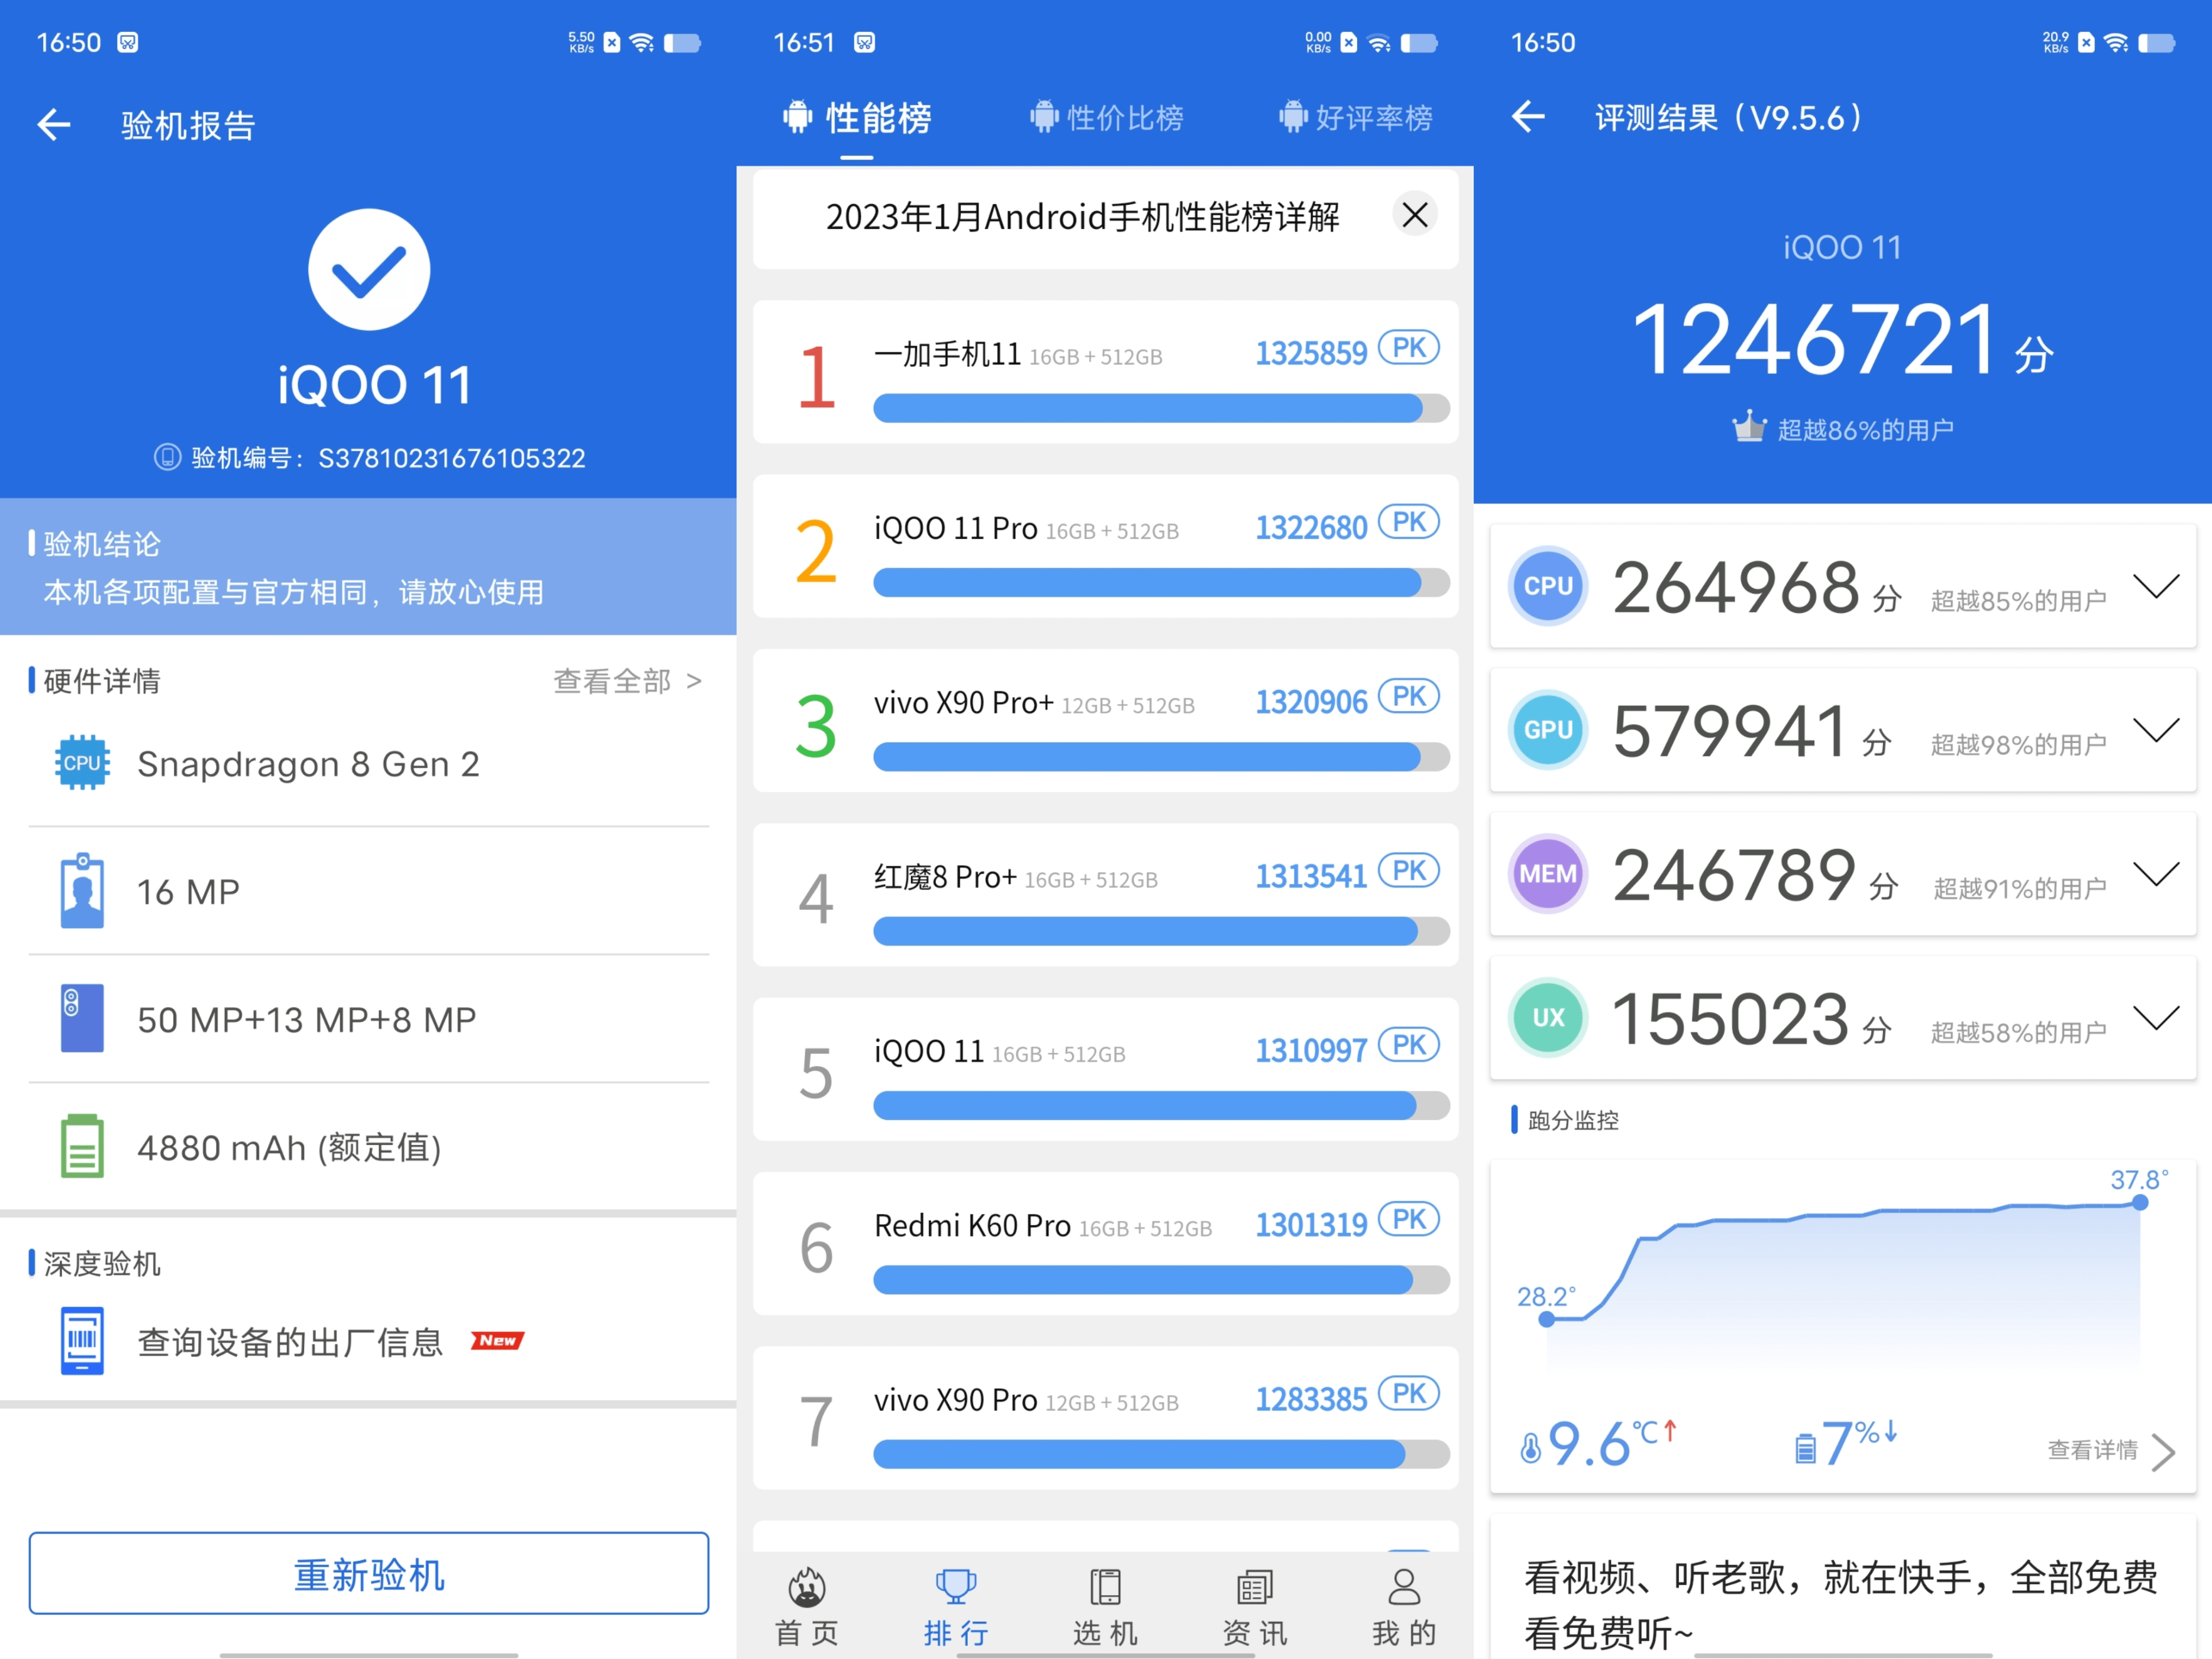Tap the crown icon next to 超越86%的用户
Screen dimensions: 2212x1659
(x=1749, y=427)
